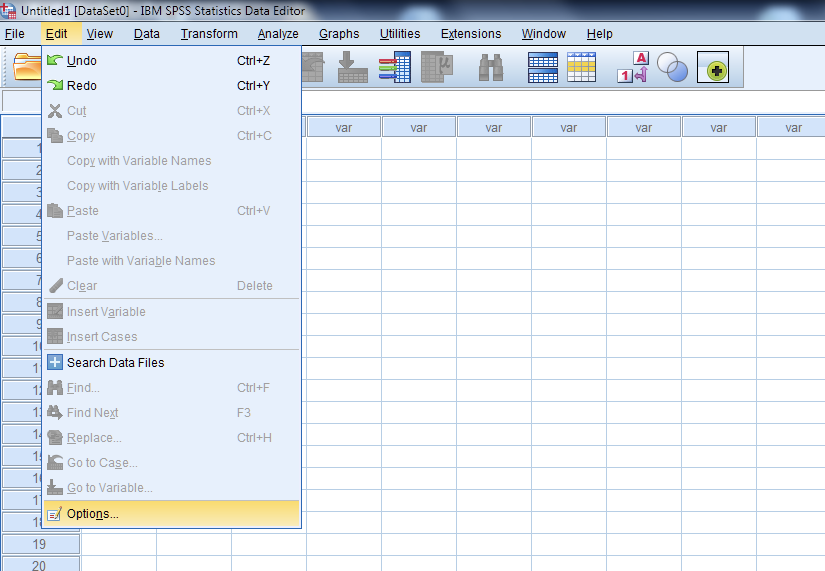Open the Transform menu

click(x=209, y=34)
